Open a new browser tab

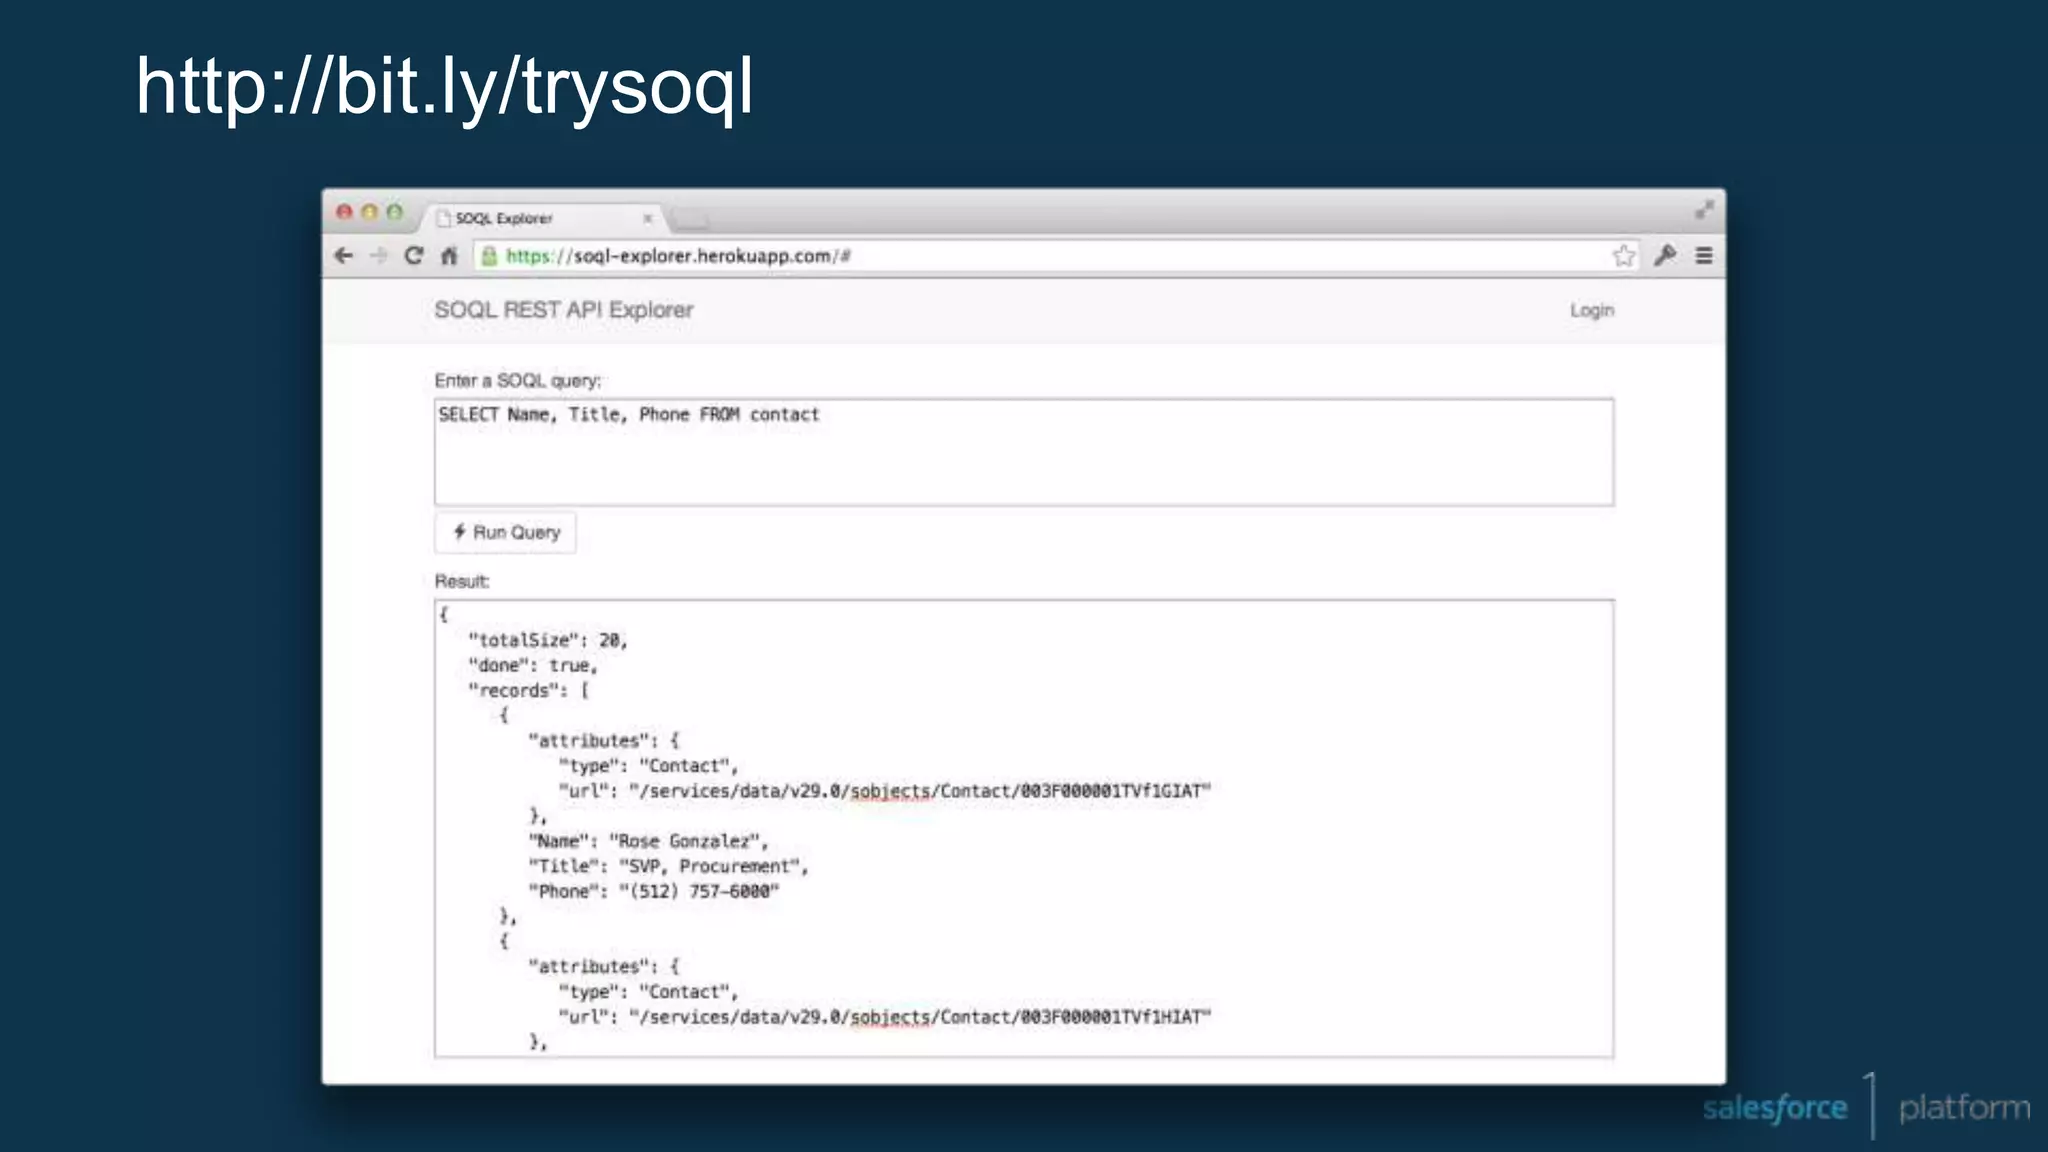coord(690,218)
